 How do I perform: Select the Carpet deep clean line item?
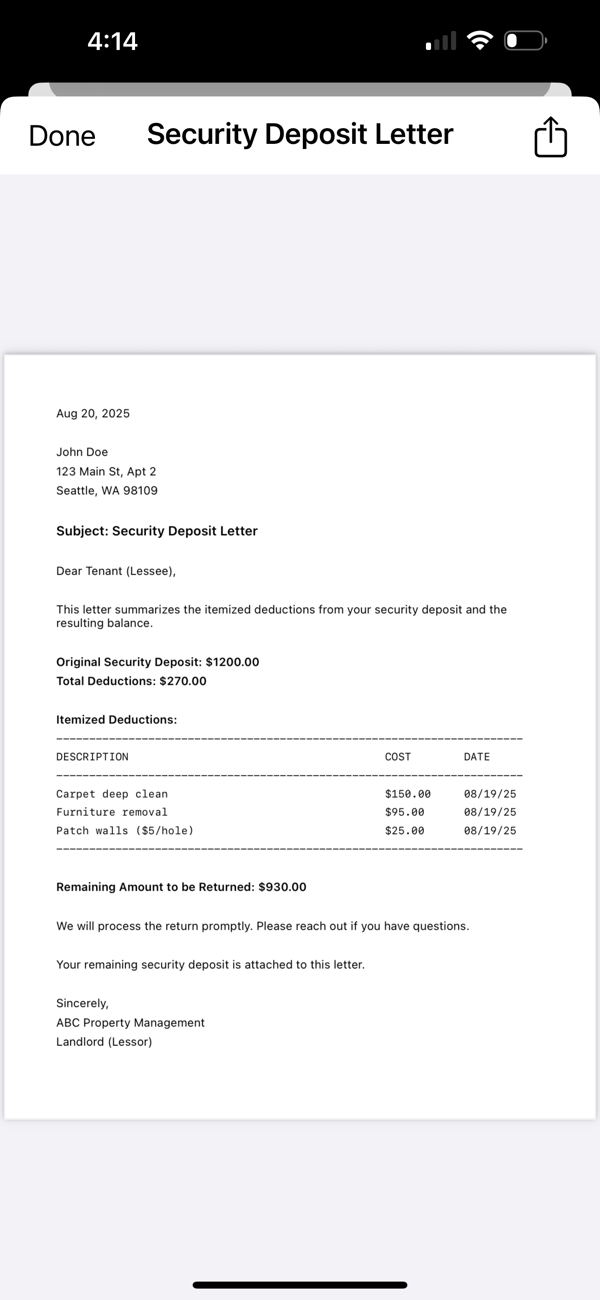pyautogui.click(x=110, y=793)
